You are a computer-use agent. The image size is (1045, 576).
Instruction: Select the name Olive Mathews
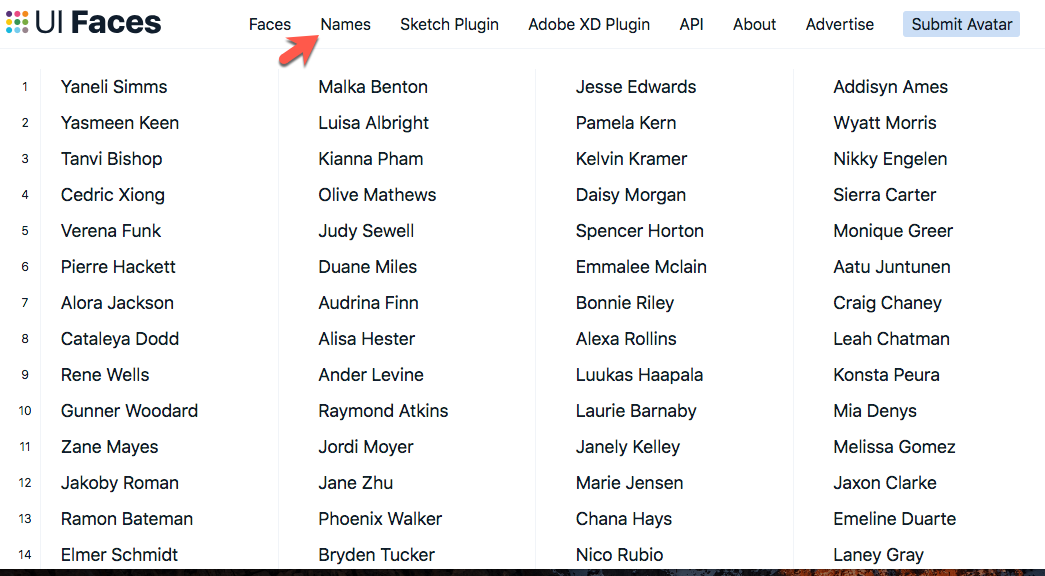(x=377, y=195)
